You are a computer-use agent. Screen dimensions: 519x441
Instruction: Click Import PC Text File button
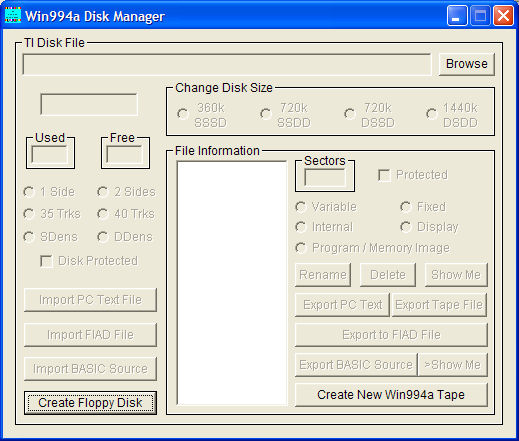[90, 300]
